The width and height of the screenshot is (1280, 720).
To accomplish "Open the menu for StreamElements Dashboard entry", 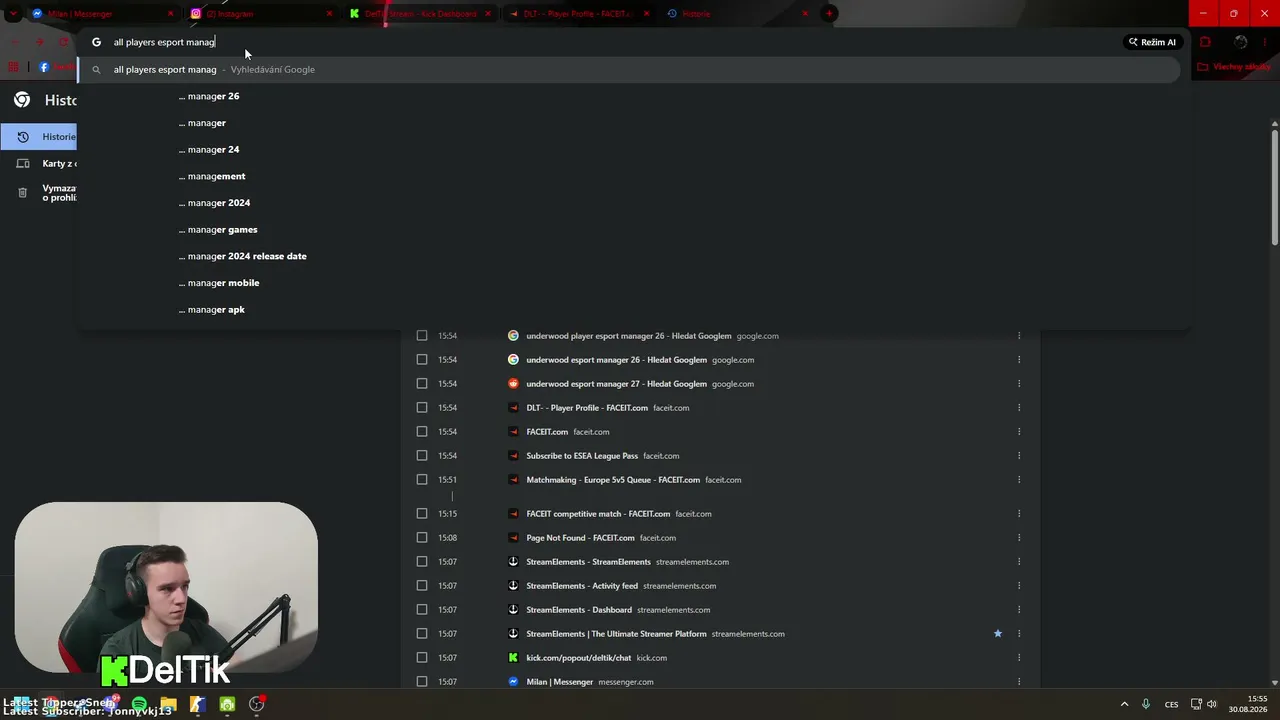I will click(1019, 610).
